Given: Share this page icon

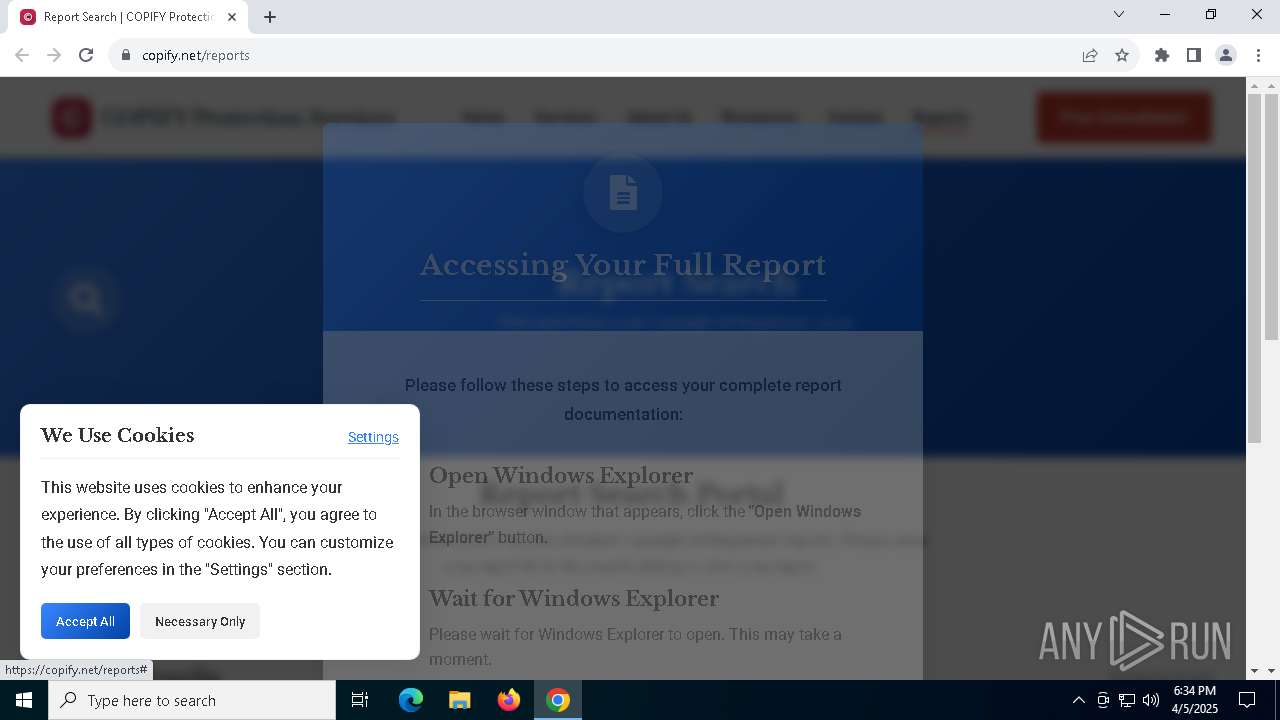Looking at the screenshot, I should coord(1090,55).
